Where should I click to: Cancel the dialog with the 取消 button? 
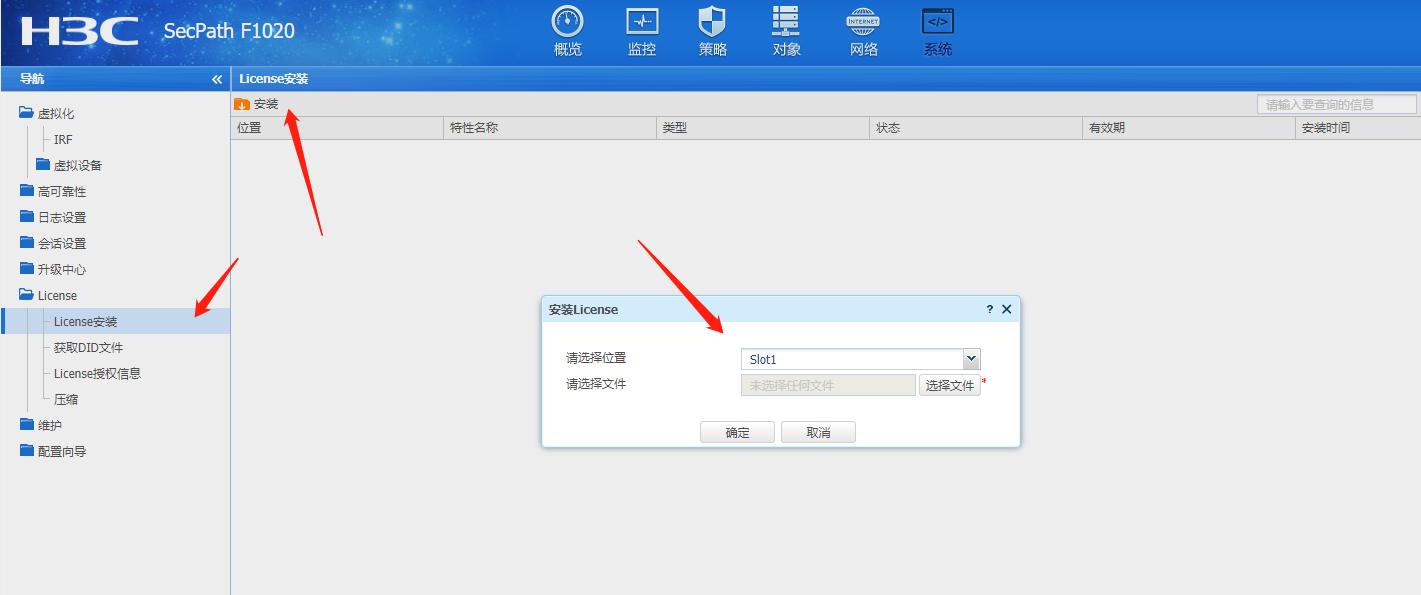[818, 431]
